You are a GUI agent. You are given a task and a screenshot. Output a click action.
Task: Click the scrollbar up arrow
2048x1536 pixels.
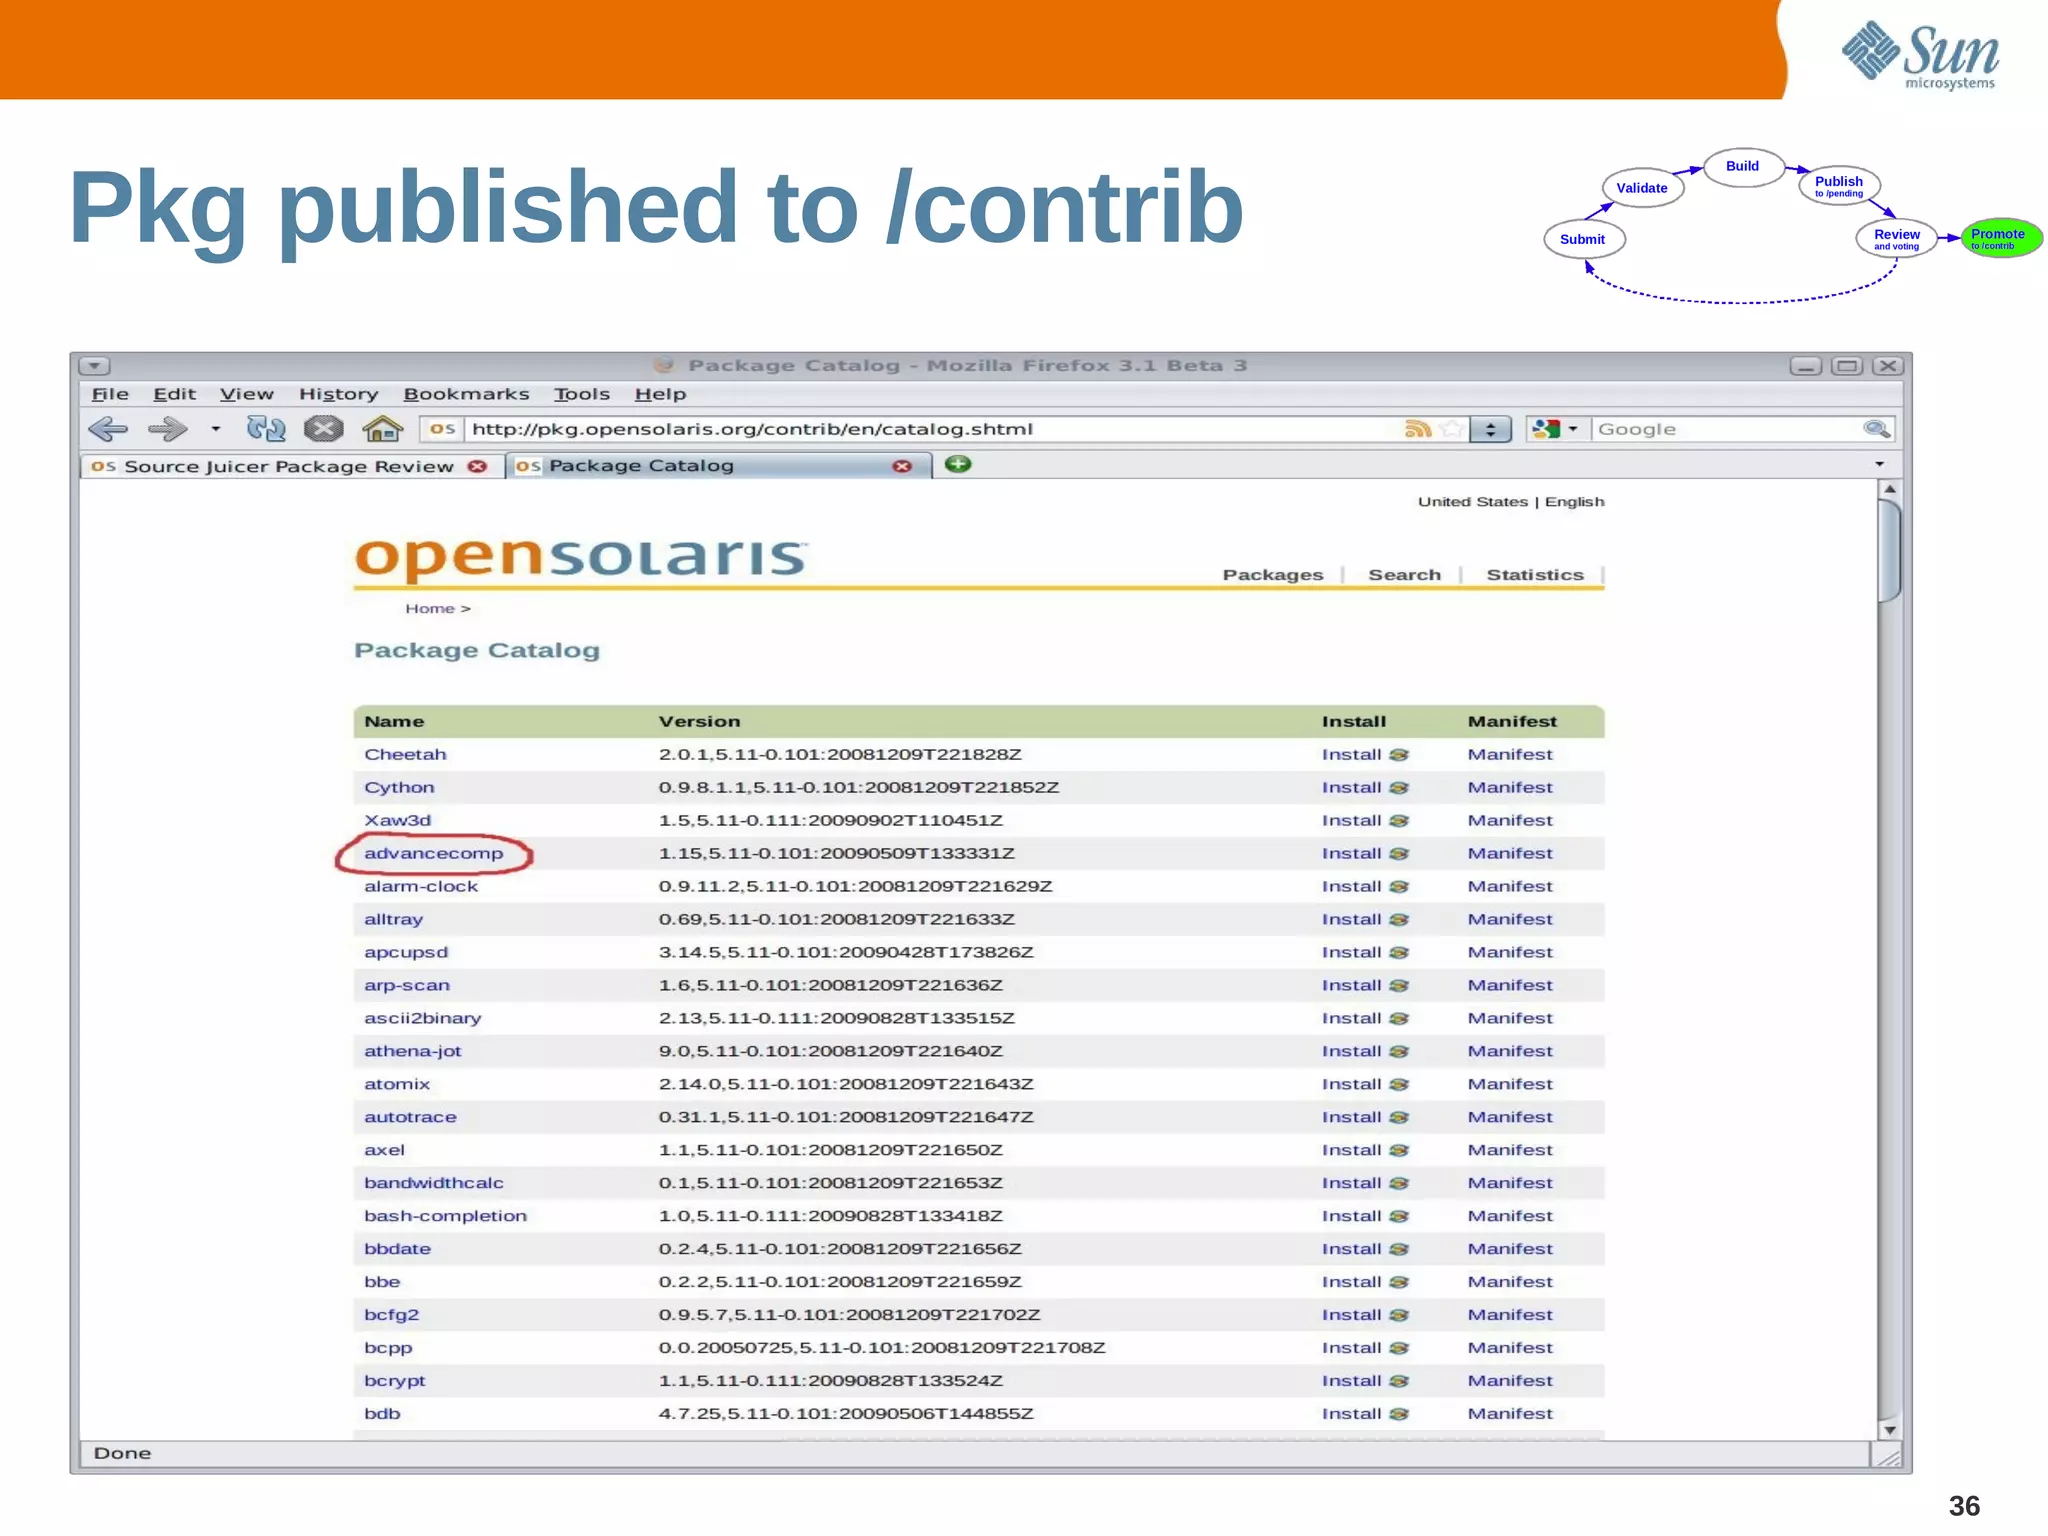(1889, 489)
